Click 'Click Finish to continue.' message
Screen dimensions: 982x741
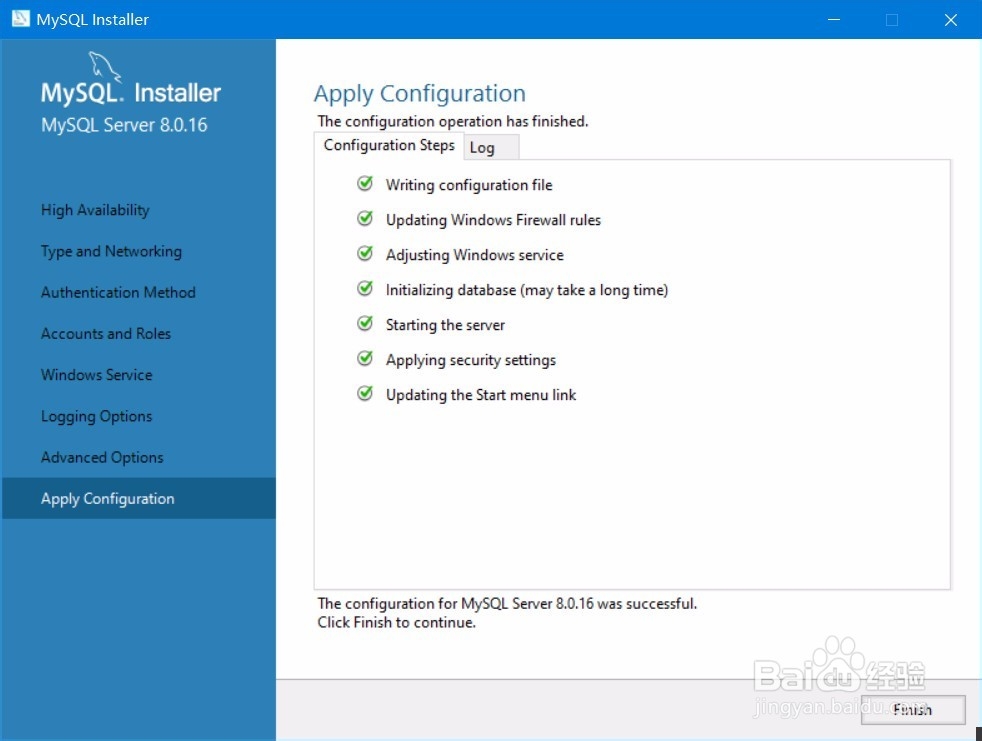point(396,623)
